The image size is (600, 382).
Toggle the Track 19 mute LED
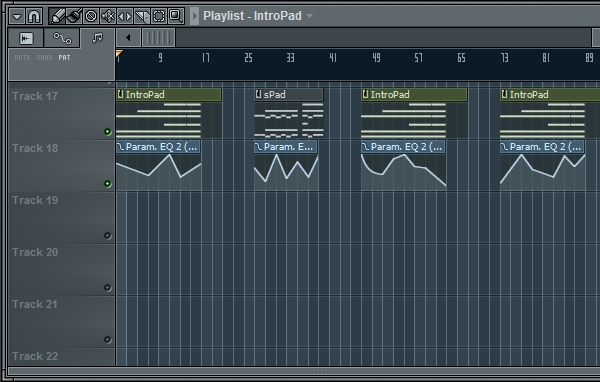[108, 236]
